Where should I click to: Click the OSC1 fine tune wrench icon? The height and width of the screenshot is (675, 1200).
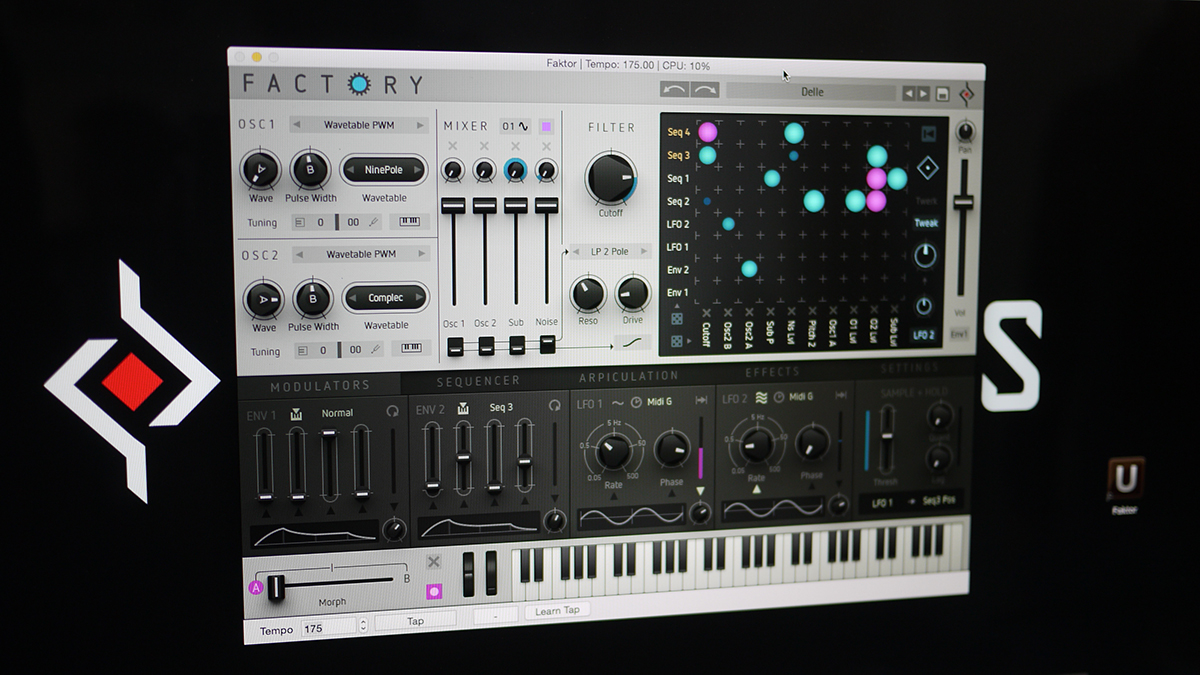[375, 222]
